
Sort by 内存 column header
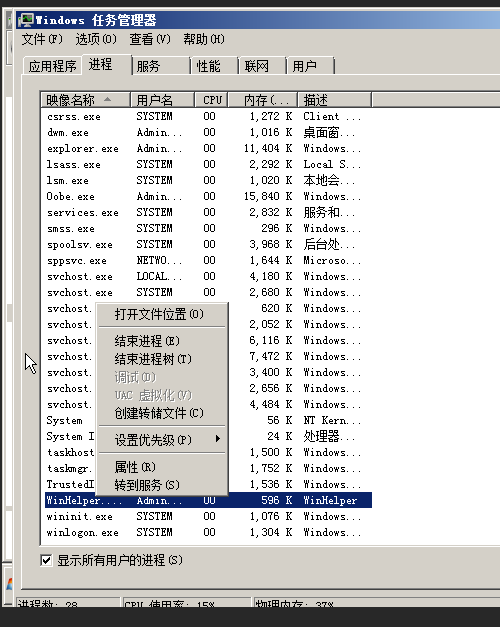(x=263, y=100)
